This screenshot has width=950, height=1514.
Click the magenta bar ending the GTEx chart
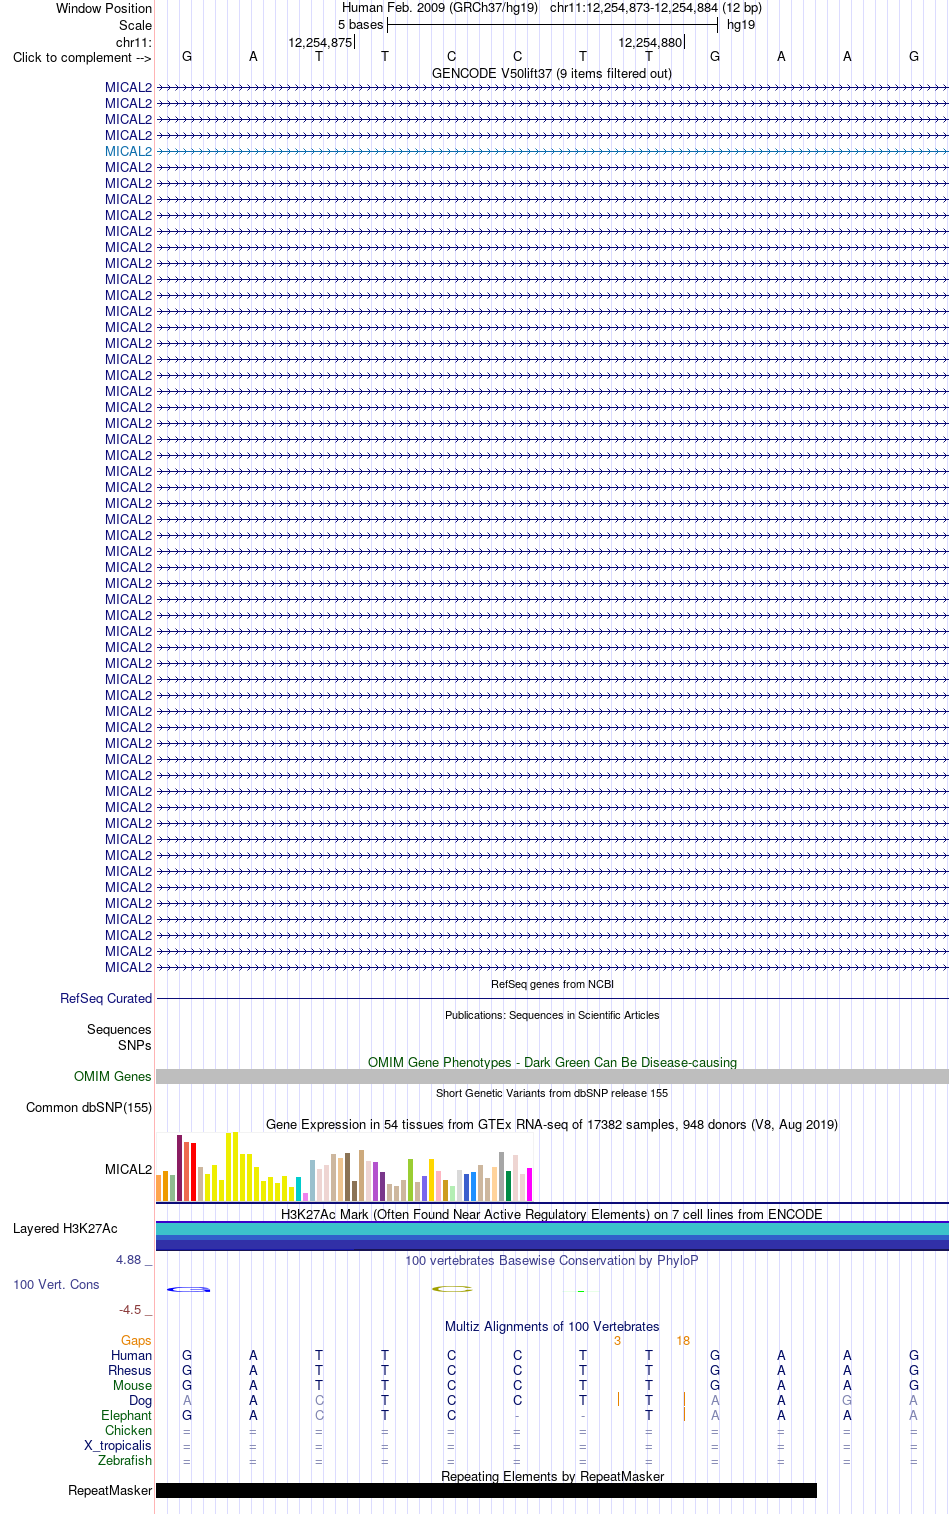click(530, 1184)
